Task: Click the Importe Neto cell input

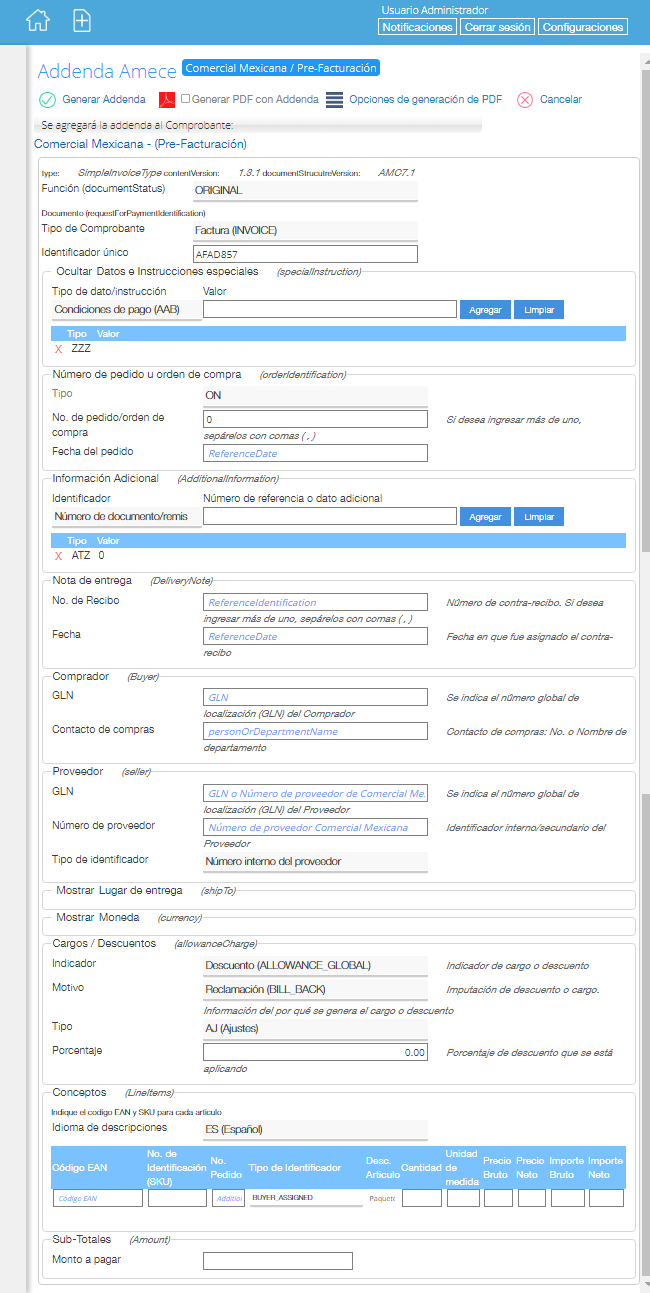Action: 606,1198
